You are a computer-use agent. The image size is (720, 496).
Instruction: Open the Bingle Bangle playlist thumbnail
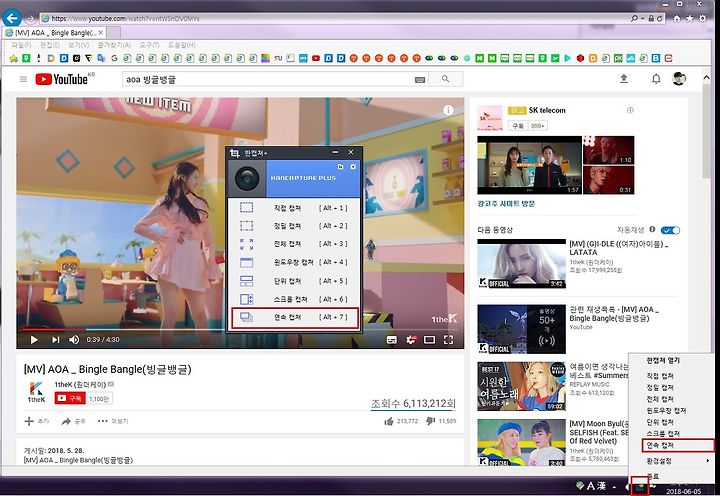[x=521, y=329]
